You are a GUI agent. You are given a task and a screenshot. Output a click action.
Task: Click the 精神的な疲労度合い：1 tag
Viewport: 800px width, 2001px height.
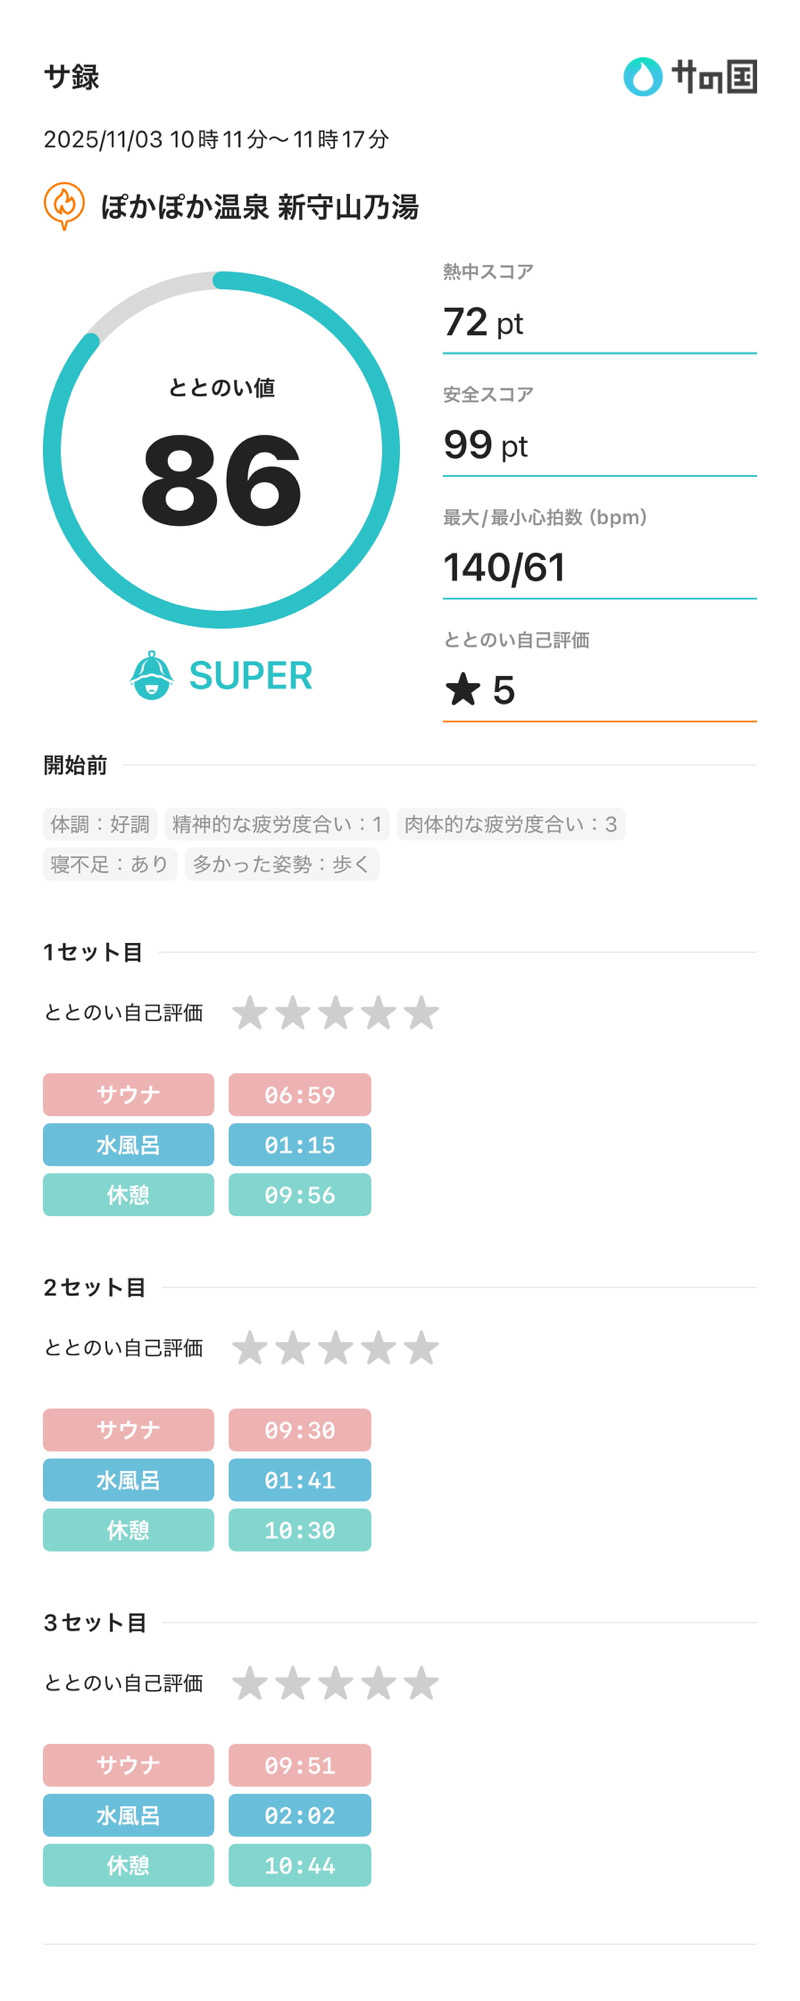click(277, 824)
